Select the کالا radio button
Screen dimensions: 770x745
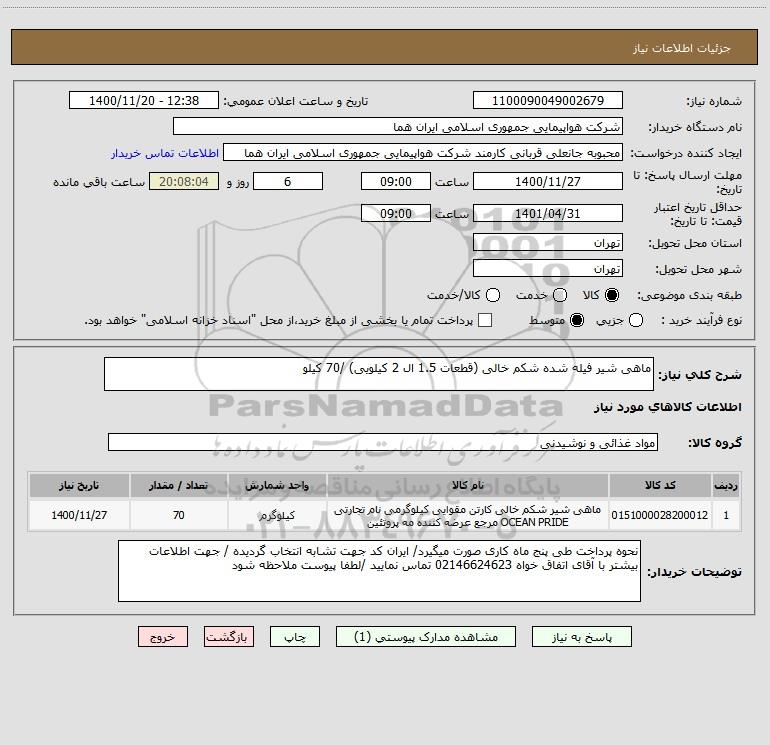tap(612, 295)
